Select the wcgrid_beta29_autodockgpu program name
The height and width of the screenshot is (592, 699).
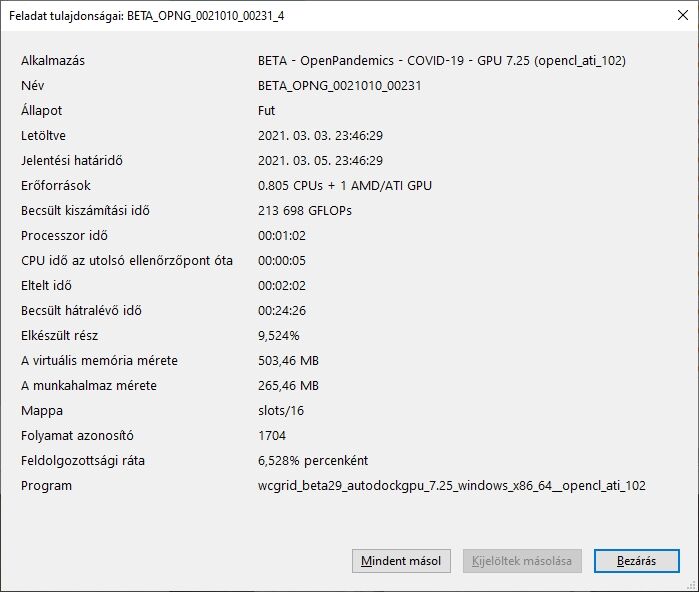coord(452,485)
